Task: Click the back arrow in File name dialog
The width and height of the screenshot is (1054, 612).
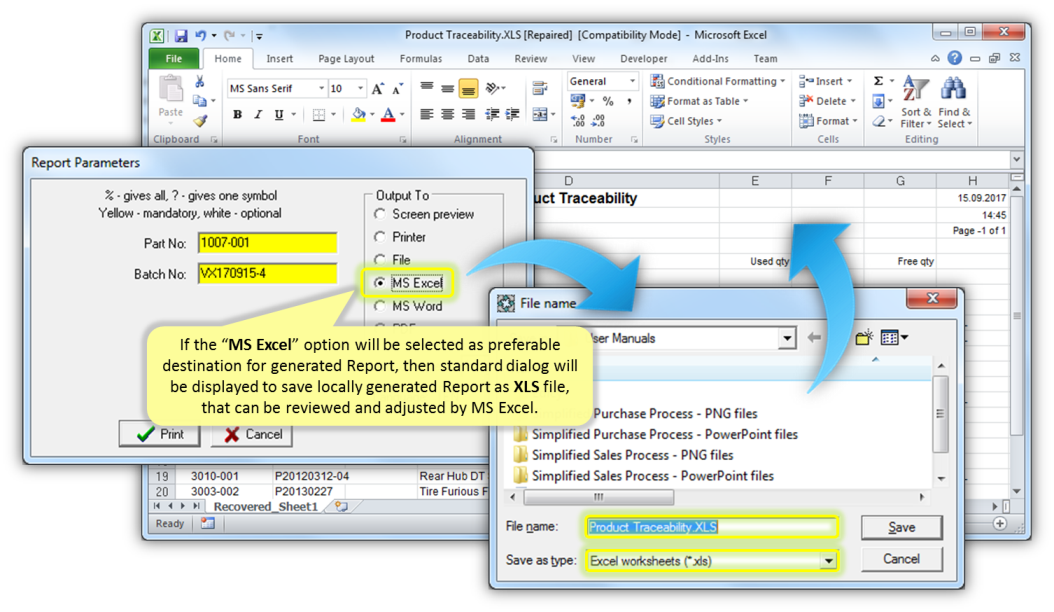Action: click(x=814, y=338)
